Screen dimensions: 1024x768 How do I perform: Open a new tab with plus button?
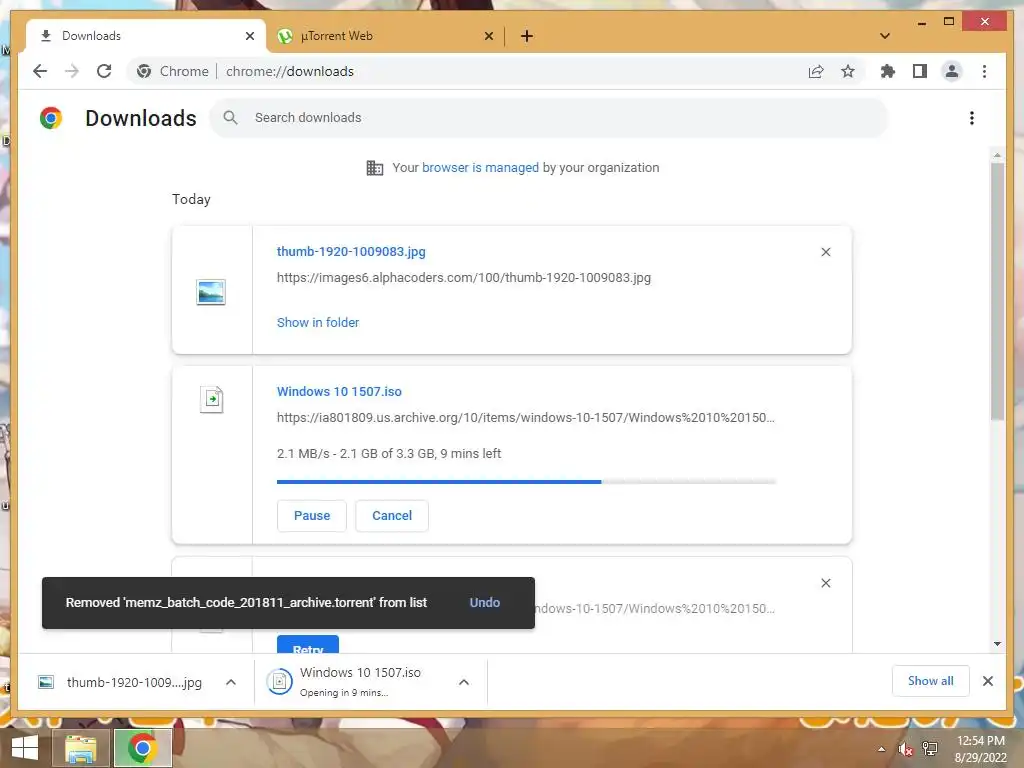pyautogui.click(x=526, y=36)
